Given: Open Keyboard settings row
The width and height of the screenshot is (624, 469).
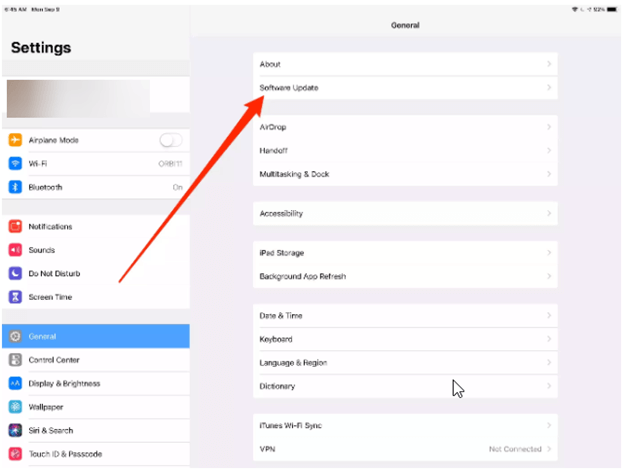Looking at the screenshot, I should click(405, 339).
